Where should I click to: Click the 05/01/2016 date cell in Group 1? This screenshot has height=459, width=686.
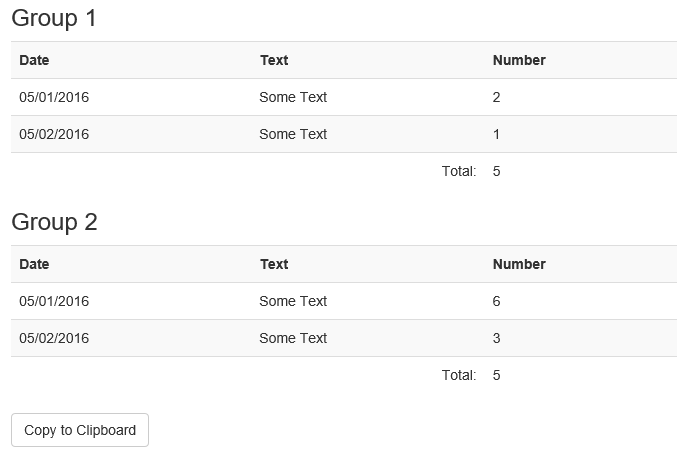point(54,97)
